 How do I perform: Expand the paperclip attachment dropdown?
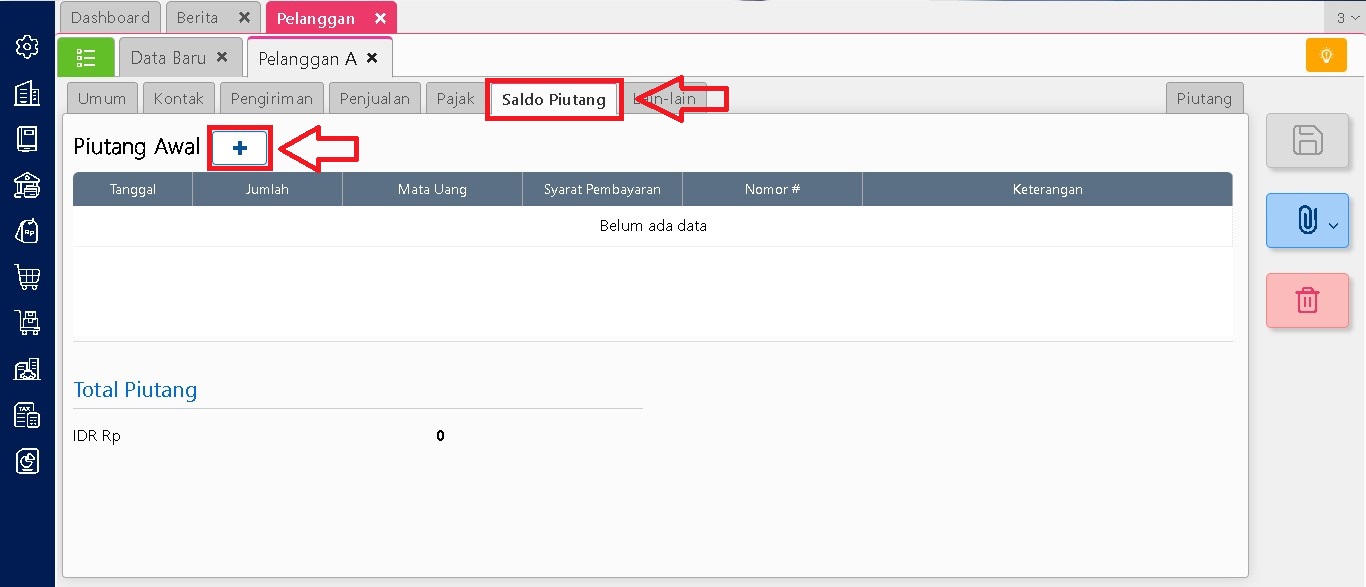point(1332,222)
